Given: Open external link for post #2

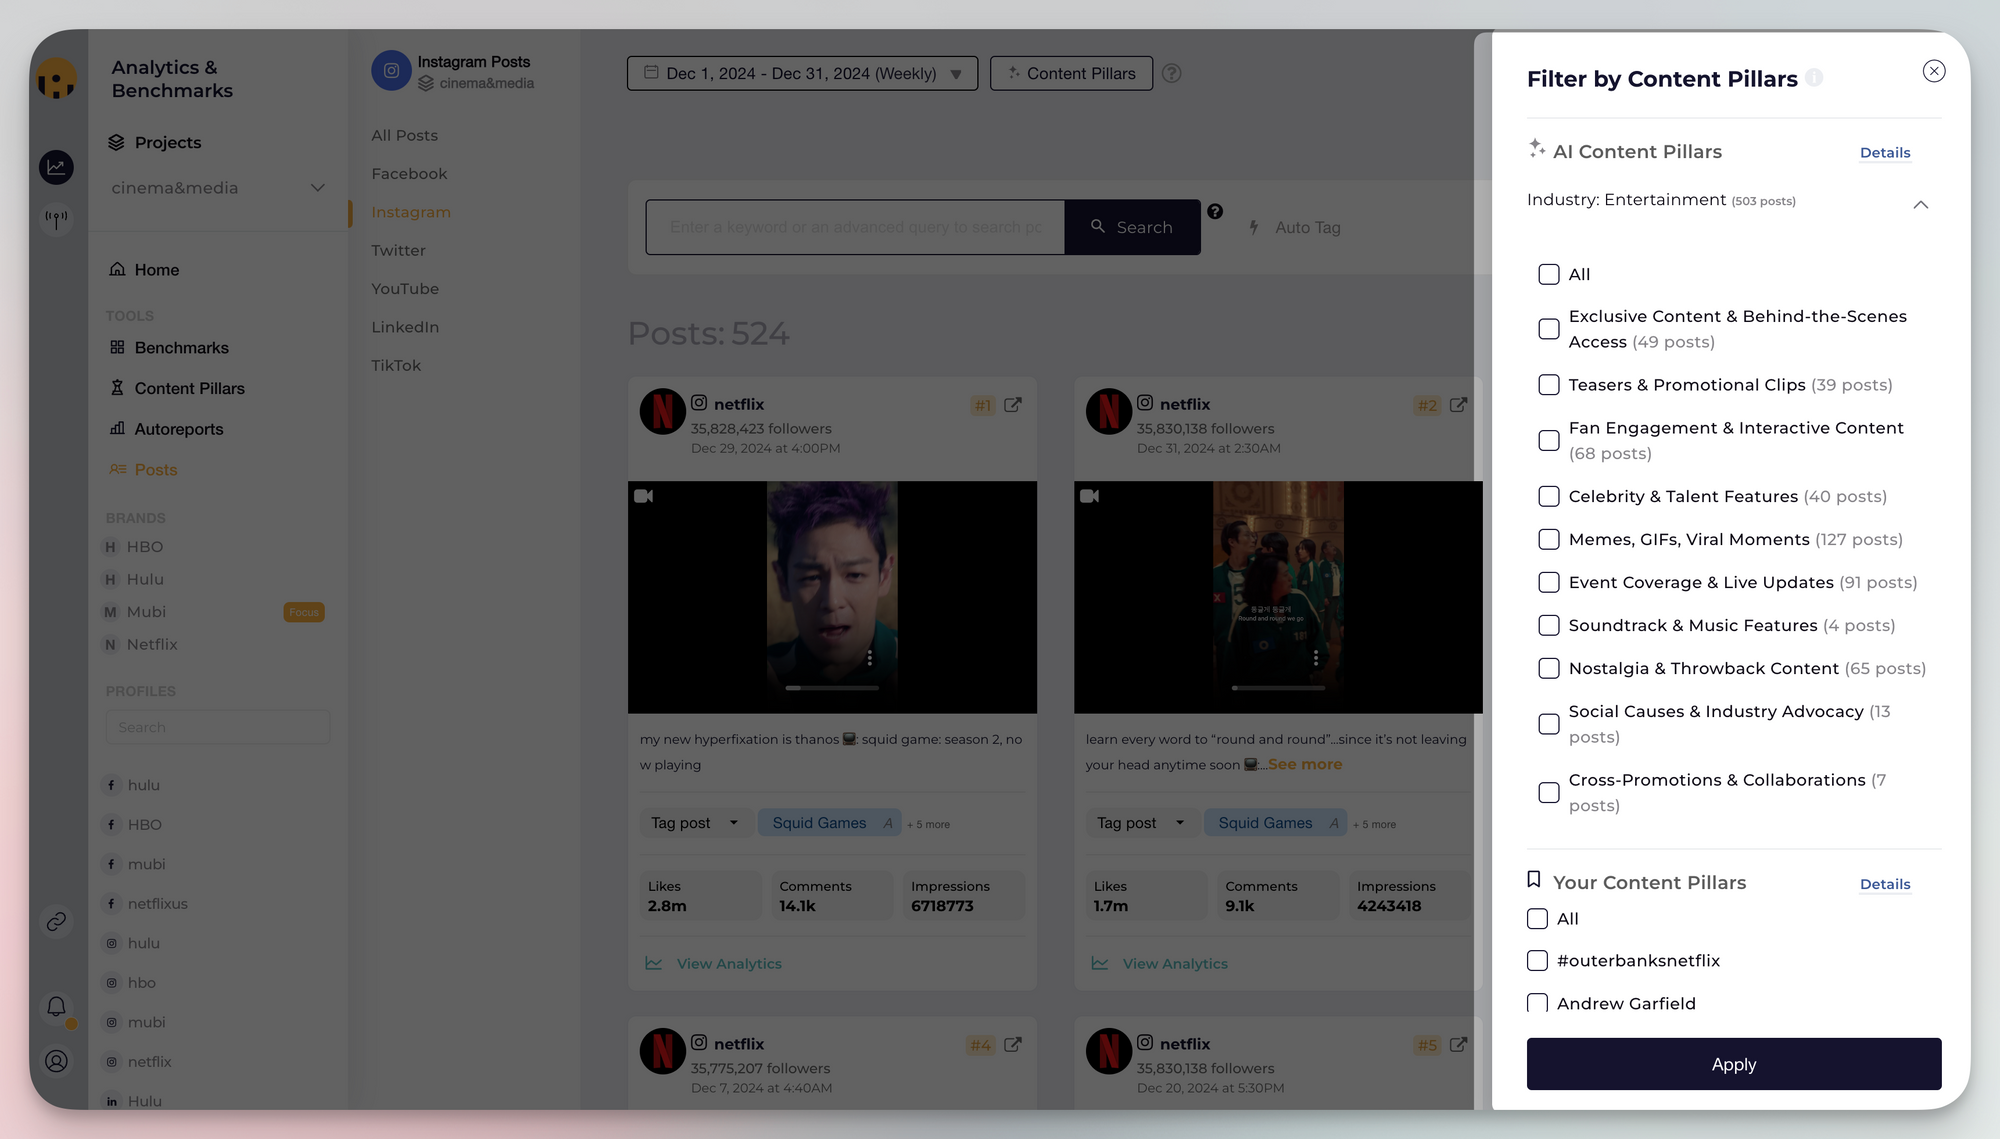Looking at the screenshot, I should (1459, 405).
